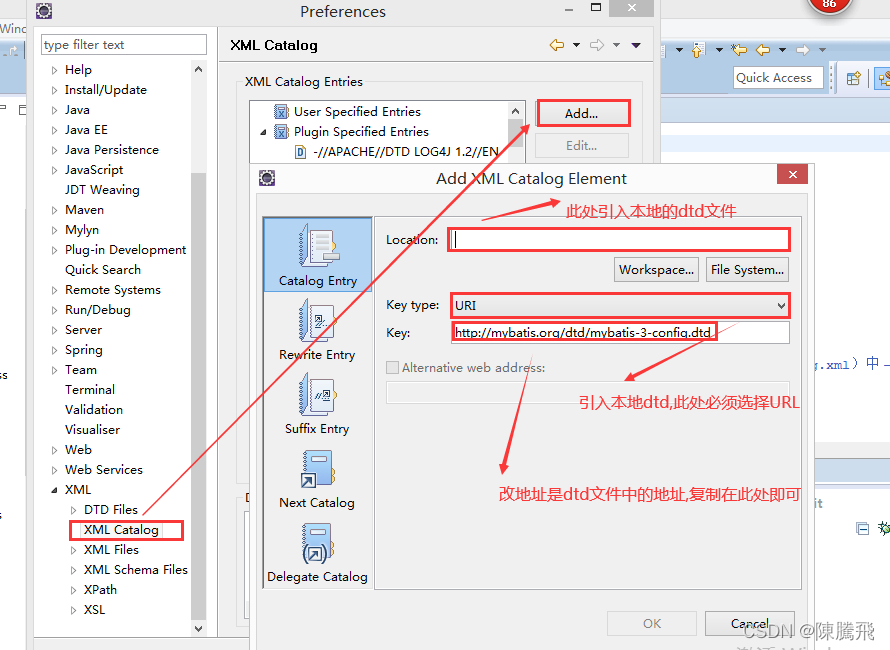Expand the Maven preferences node
Screen dimensions: 890x650
tap(54, 210)
